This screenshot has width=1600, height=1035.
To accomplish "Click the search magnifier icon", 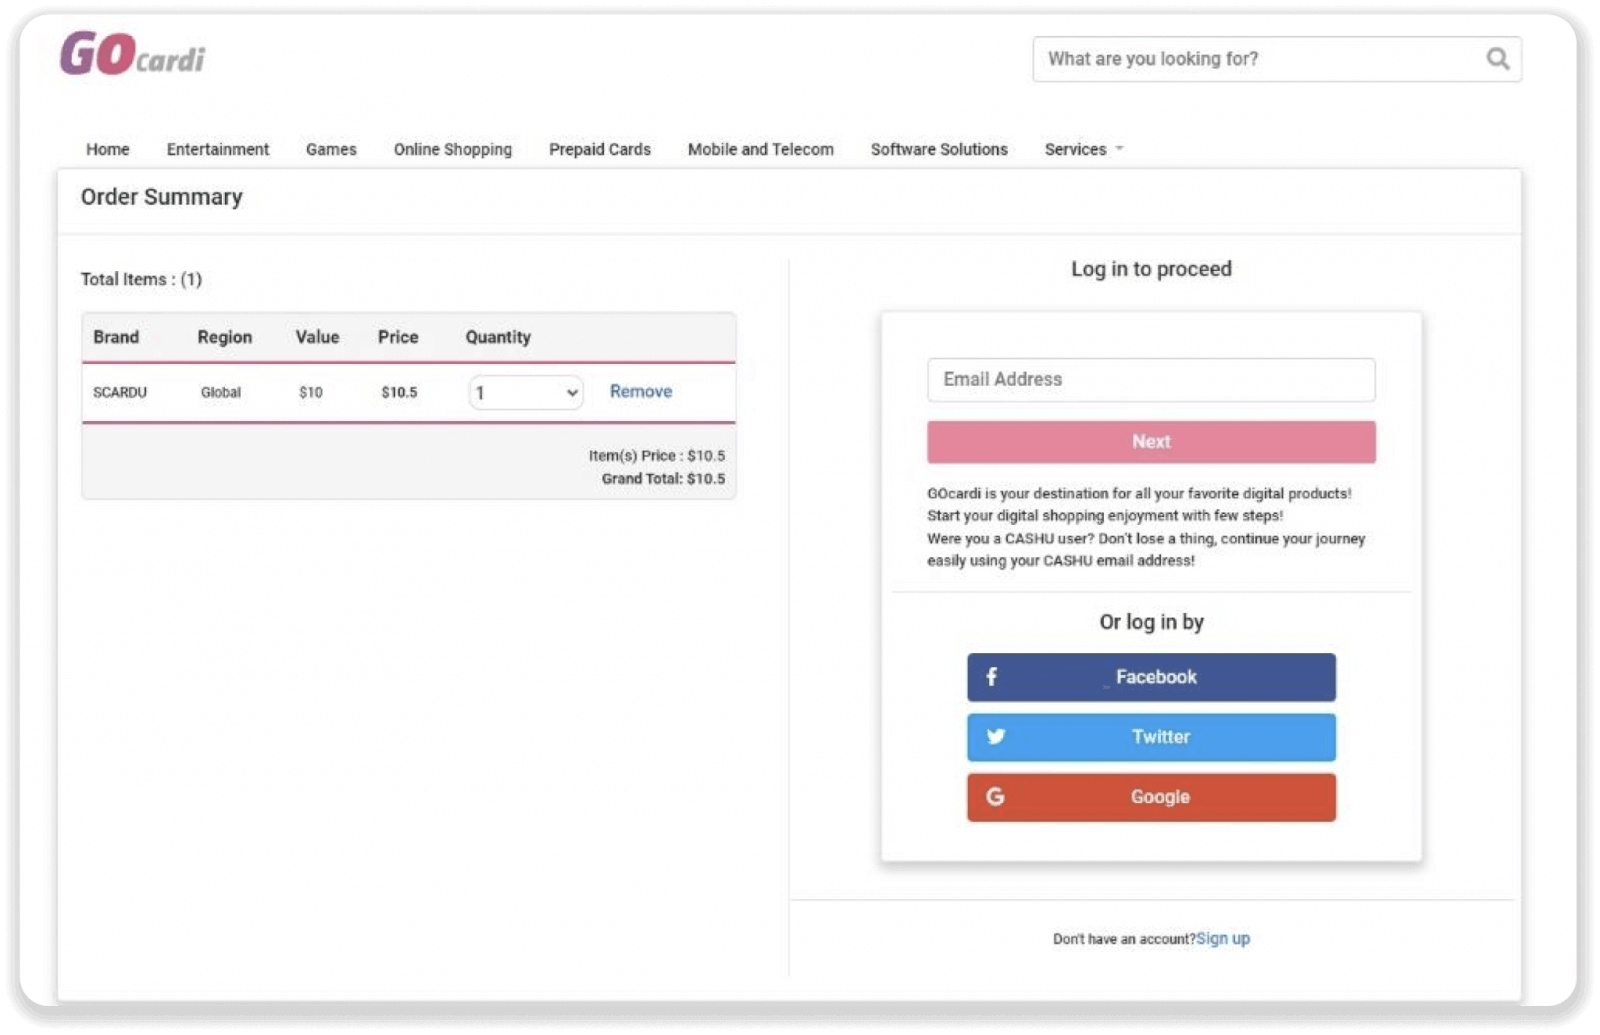I will 1497,59.
